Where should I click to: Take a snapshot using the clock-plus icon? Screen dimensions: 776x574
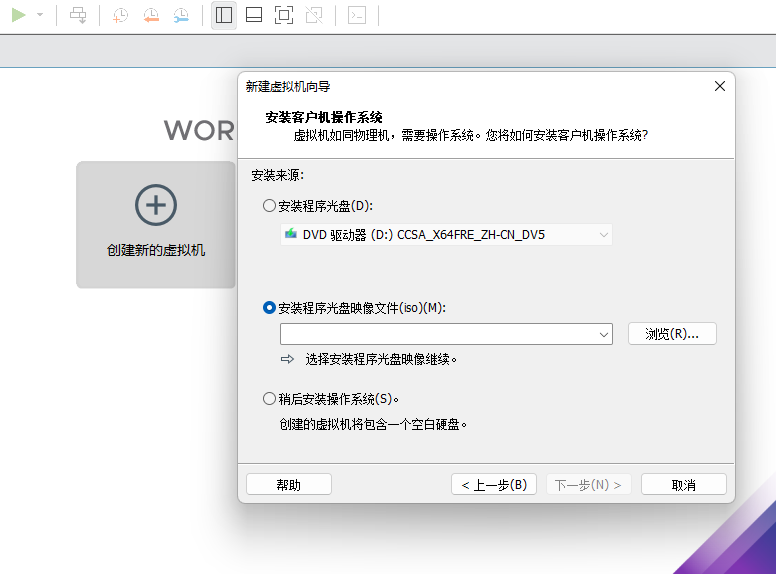[x=120, y=15]
